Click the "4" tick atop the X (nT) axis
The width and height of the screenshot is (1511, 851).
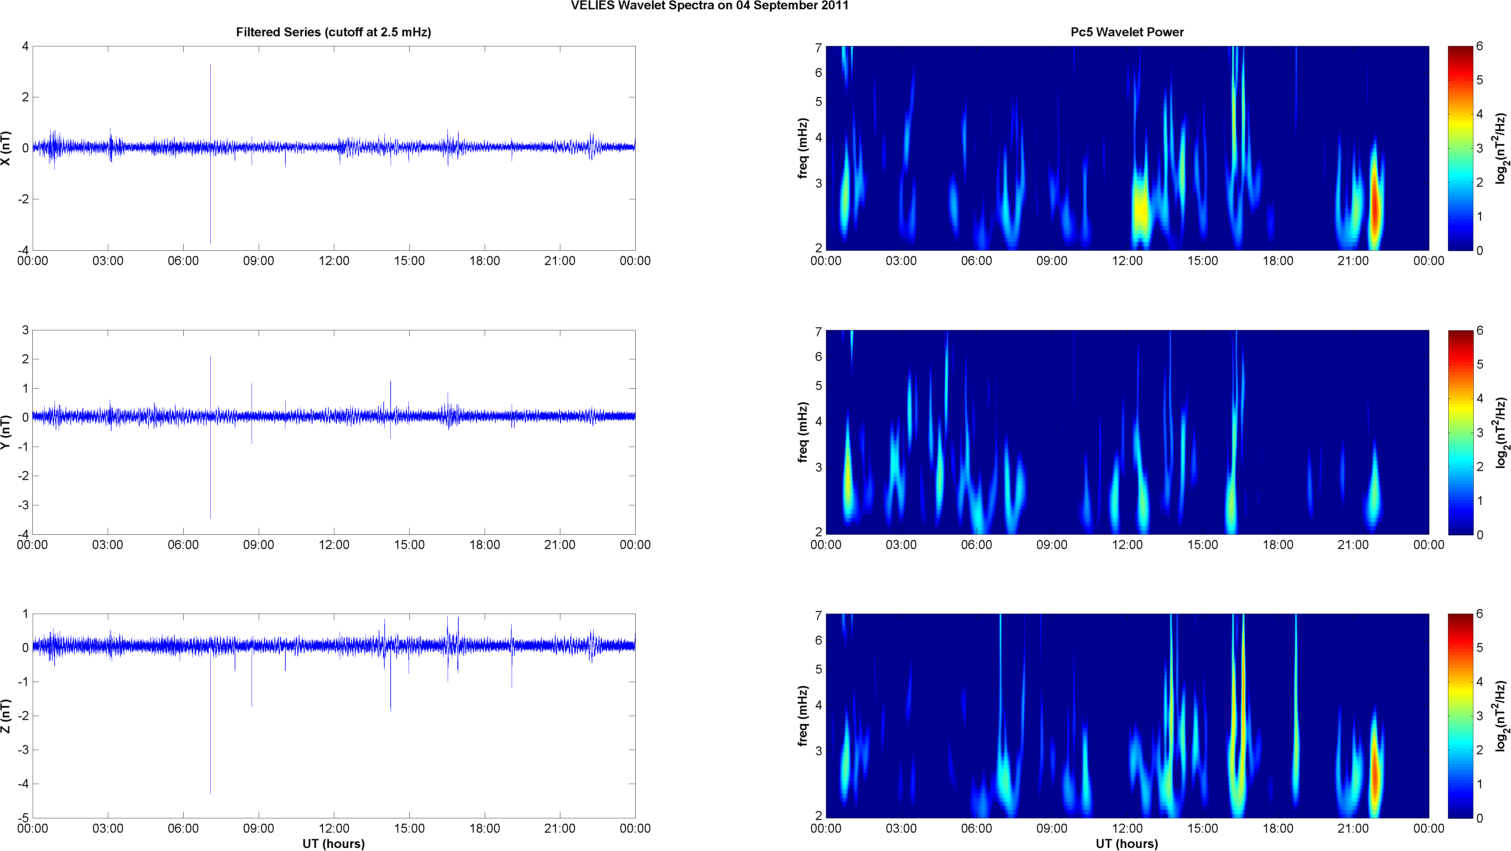(25, 46)
